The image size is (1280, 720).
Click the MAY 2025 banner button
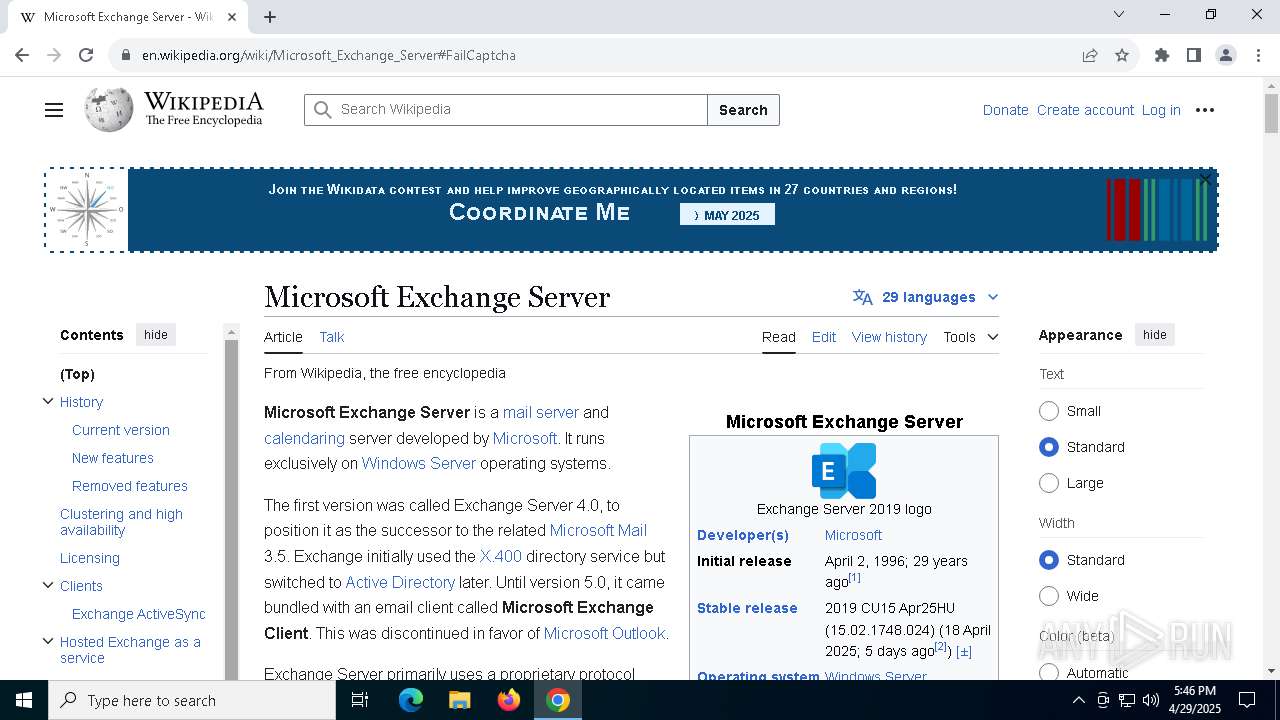[727, 215]
